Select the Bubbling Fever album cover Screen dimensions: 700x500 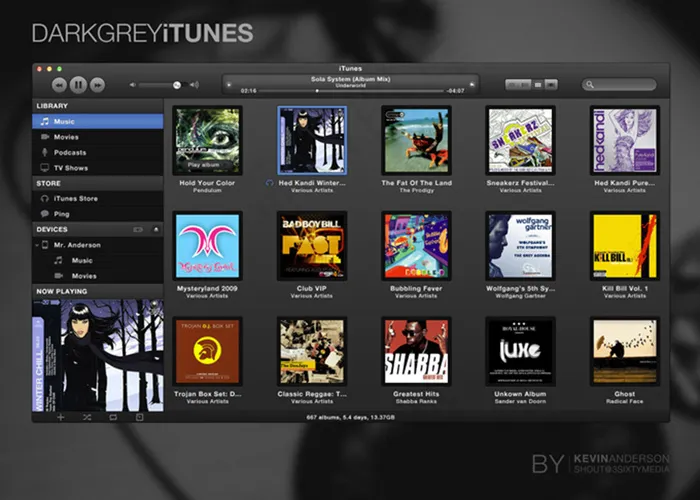[417, 246]
